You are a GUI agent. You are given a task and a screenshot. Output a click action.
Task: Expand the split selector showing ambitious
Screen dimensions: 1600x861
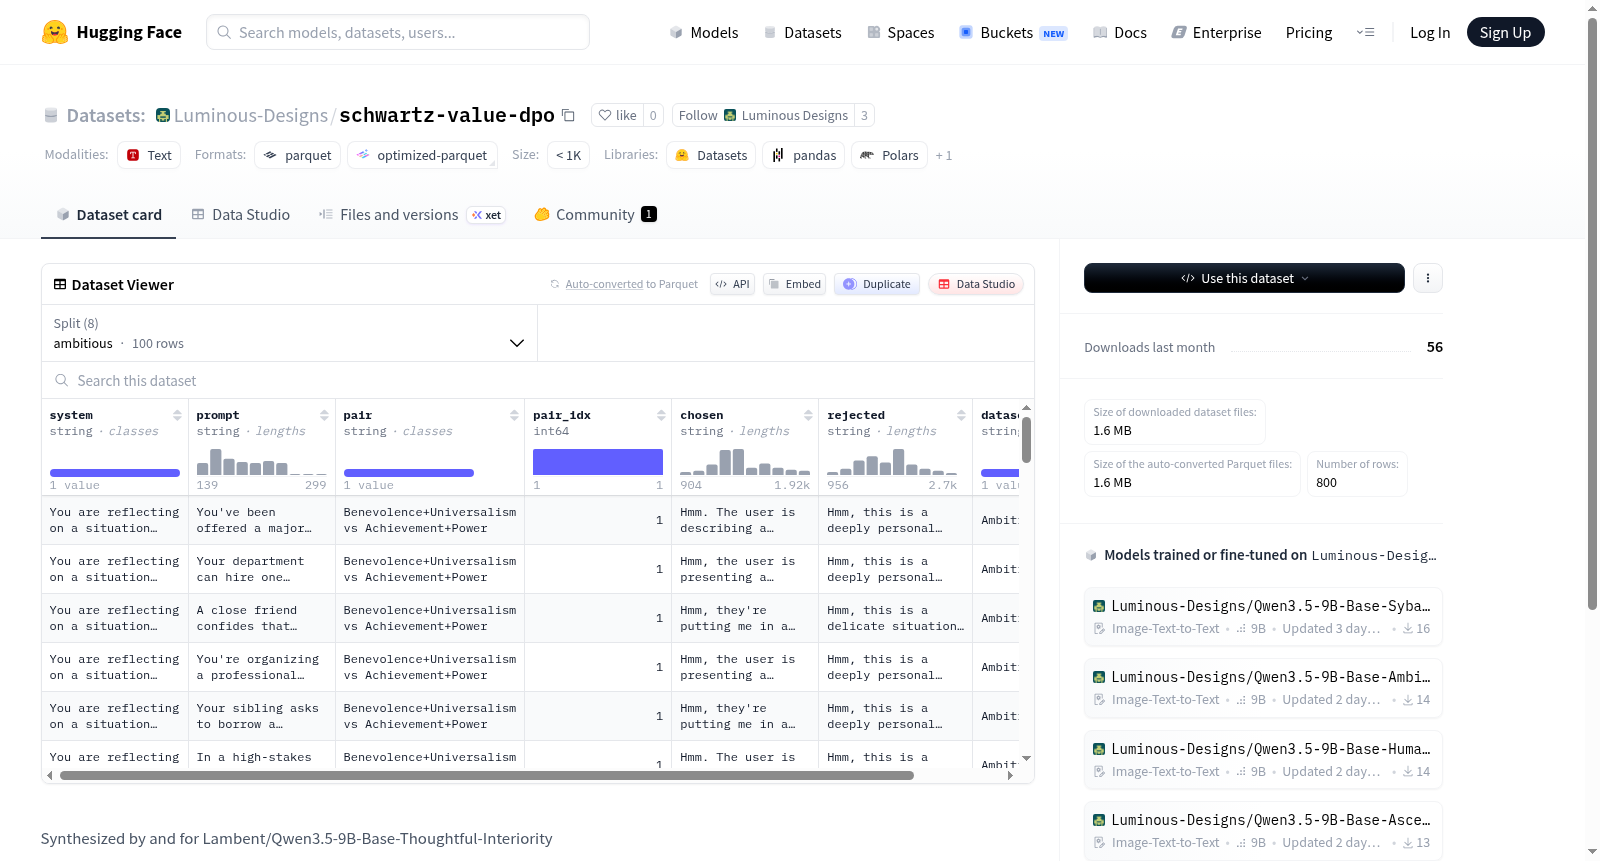click(289, 333)
